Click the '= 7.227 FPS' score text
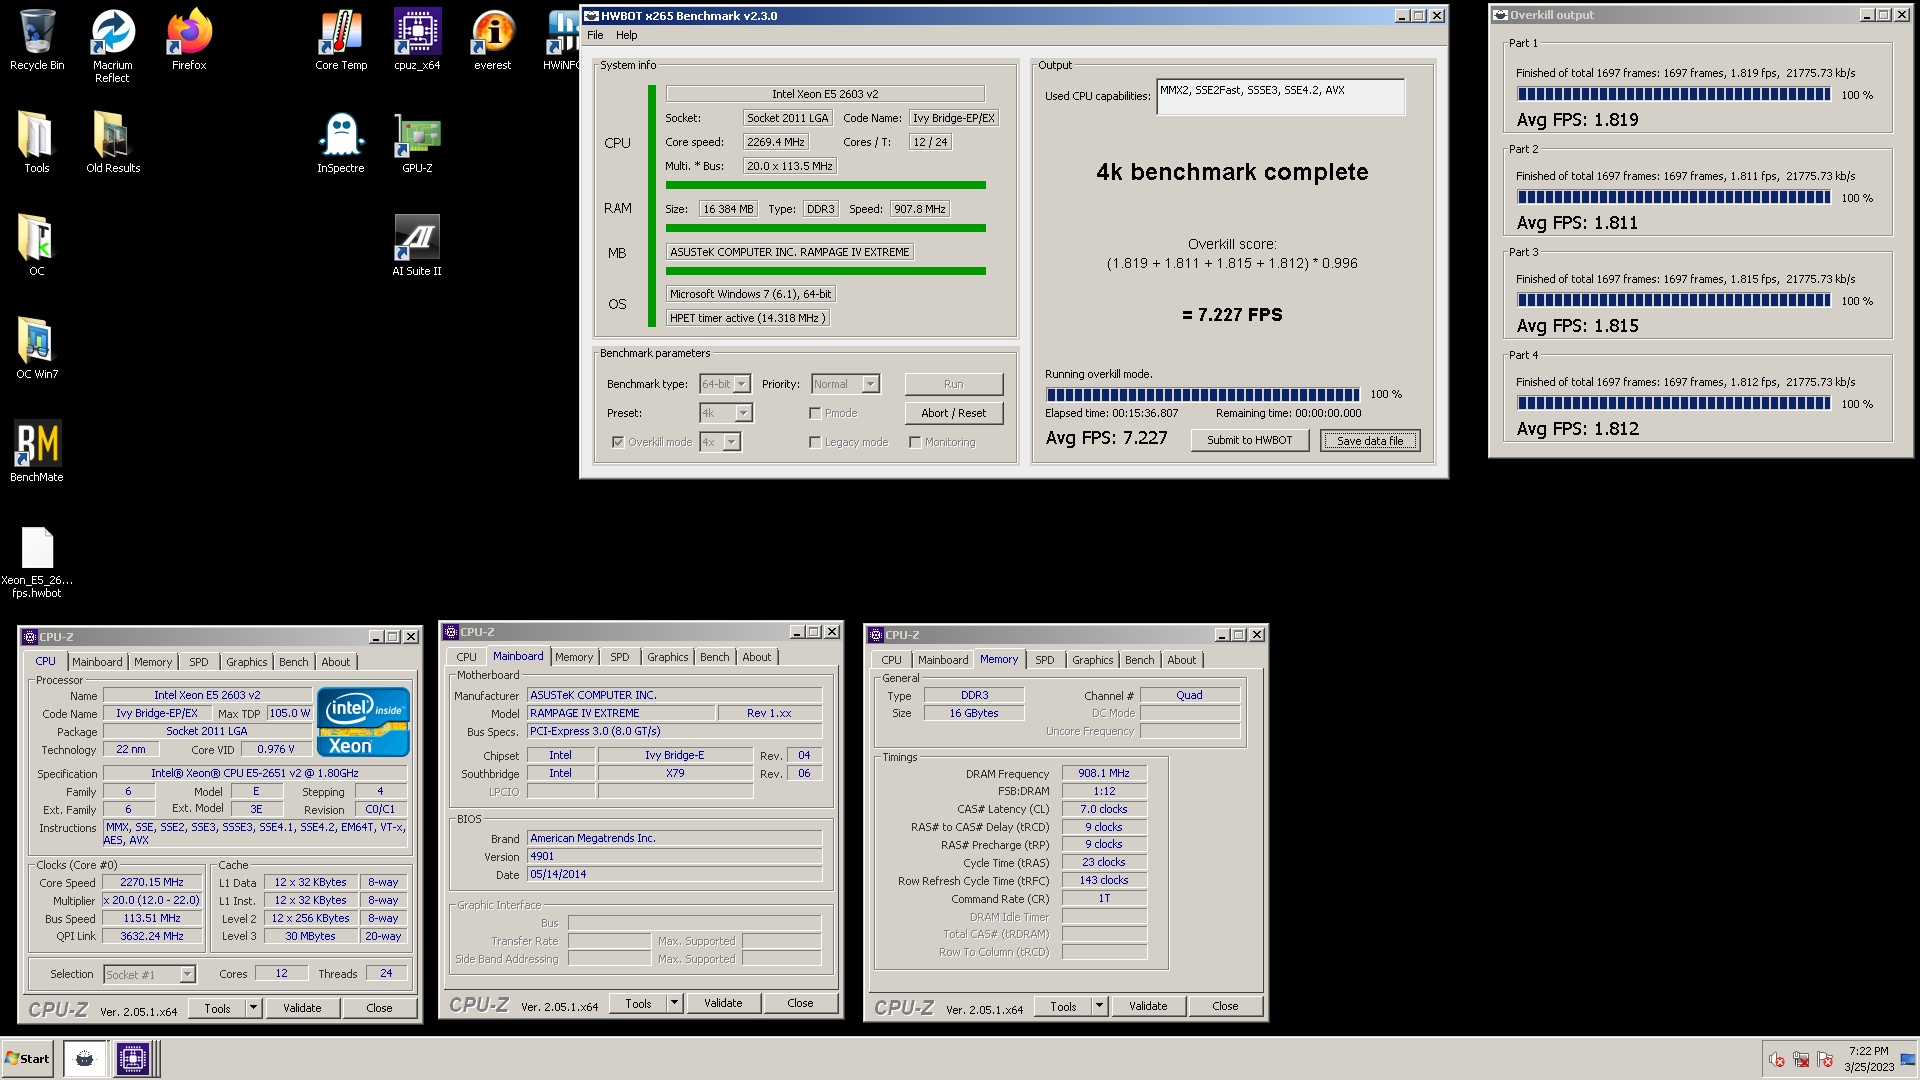Image resolution: width=1920 pixels, height=1080 pixels. tap(1232, 315)
